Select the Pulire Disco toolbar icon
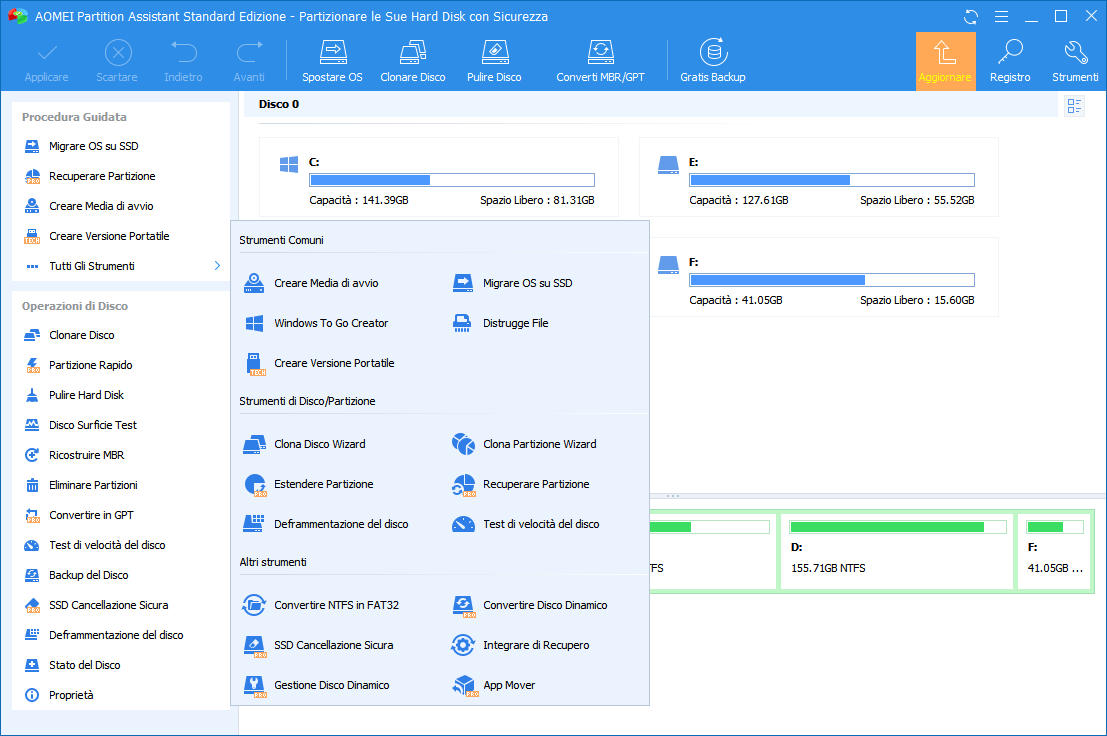Viewport: 1107px width, 736px height. pos(494,53)
